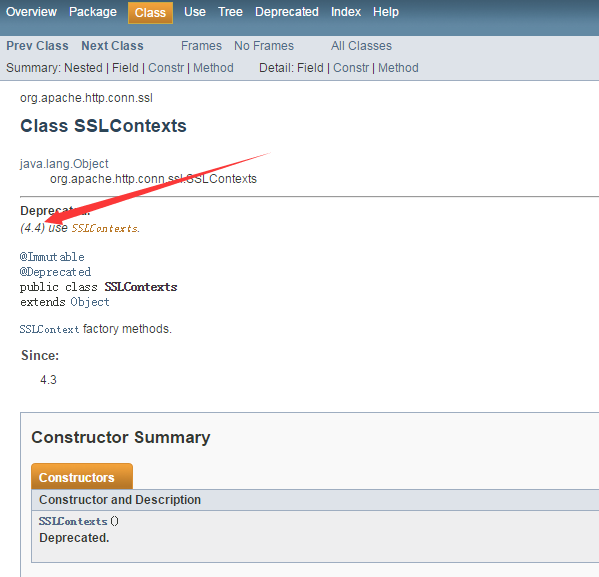Image resolution: width=599 pixels, height=577 pixels.
Task: Navigate to Next Class
Action: (112, 46)
